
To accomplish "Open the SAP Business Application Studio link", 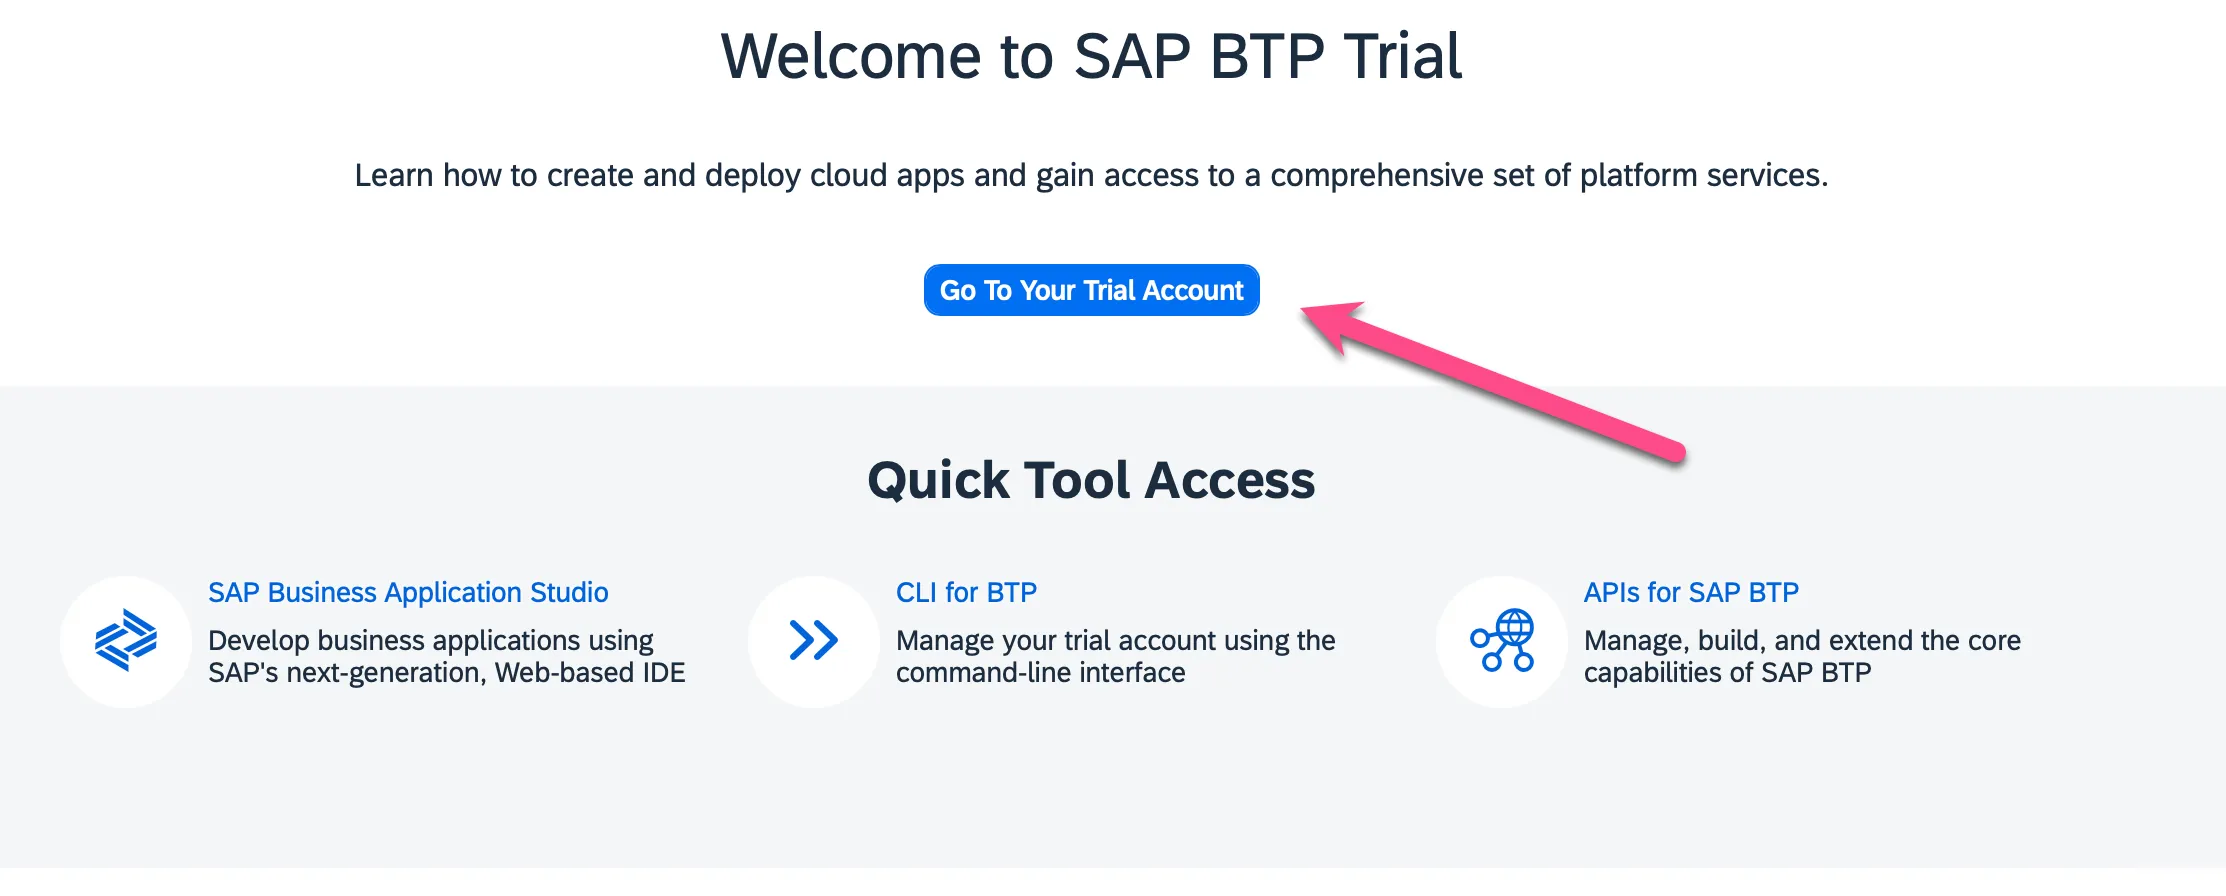I will [x=408, y=592].
